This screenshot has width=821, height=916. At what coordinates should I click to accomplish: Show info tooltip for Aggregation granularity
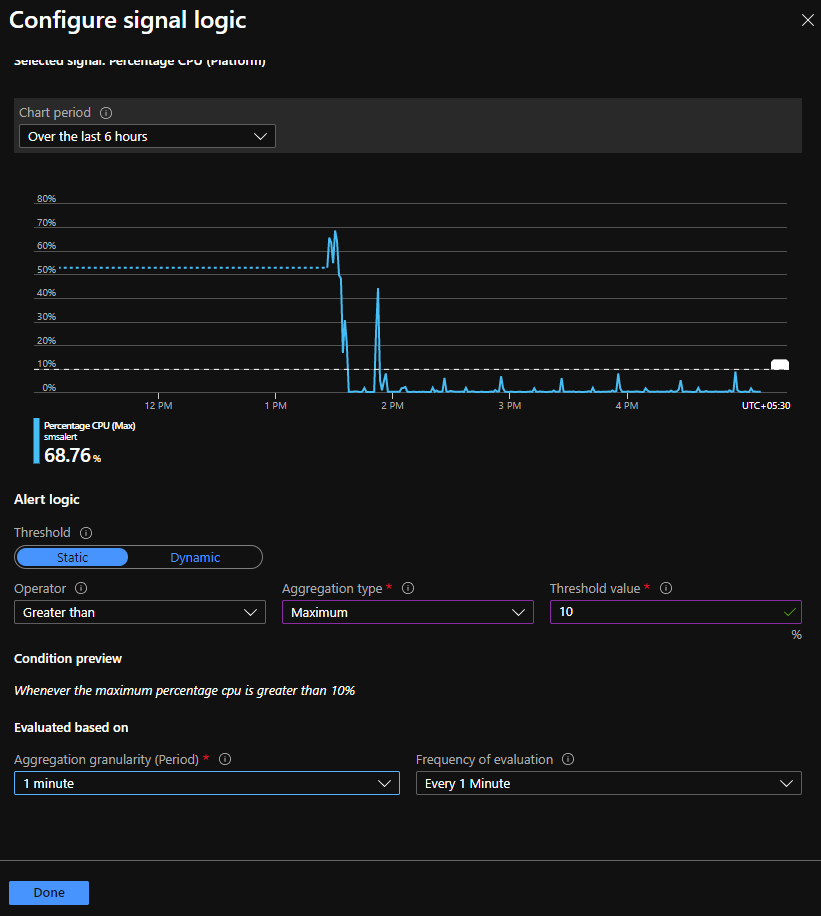pyautogui.click(x=225, y=759)
